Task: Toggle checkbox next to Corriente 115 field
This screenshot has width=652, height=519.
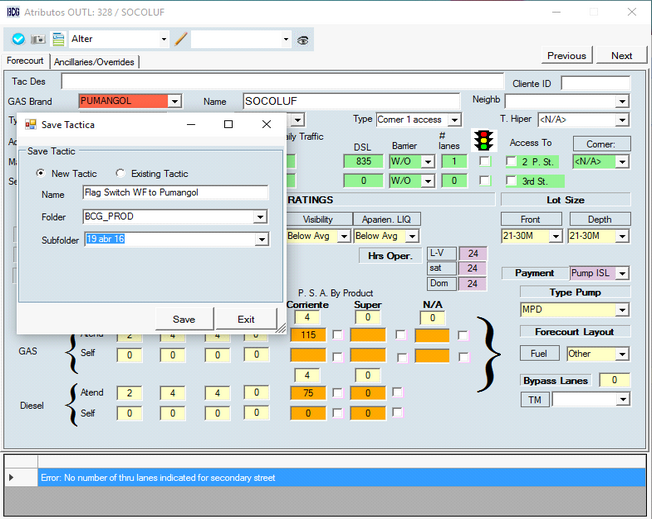Action: [338, 335]
